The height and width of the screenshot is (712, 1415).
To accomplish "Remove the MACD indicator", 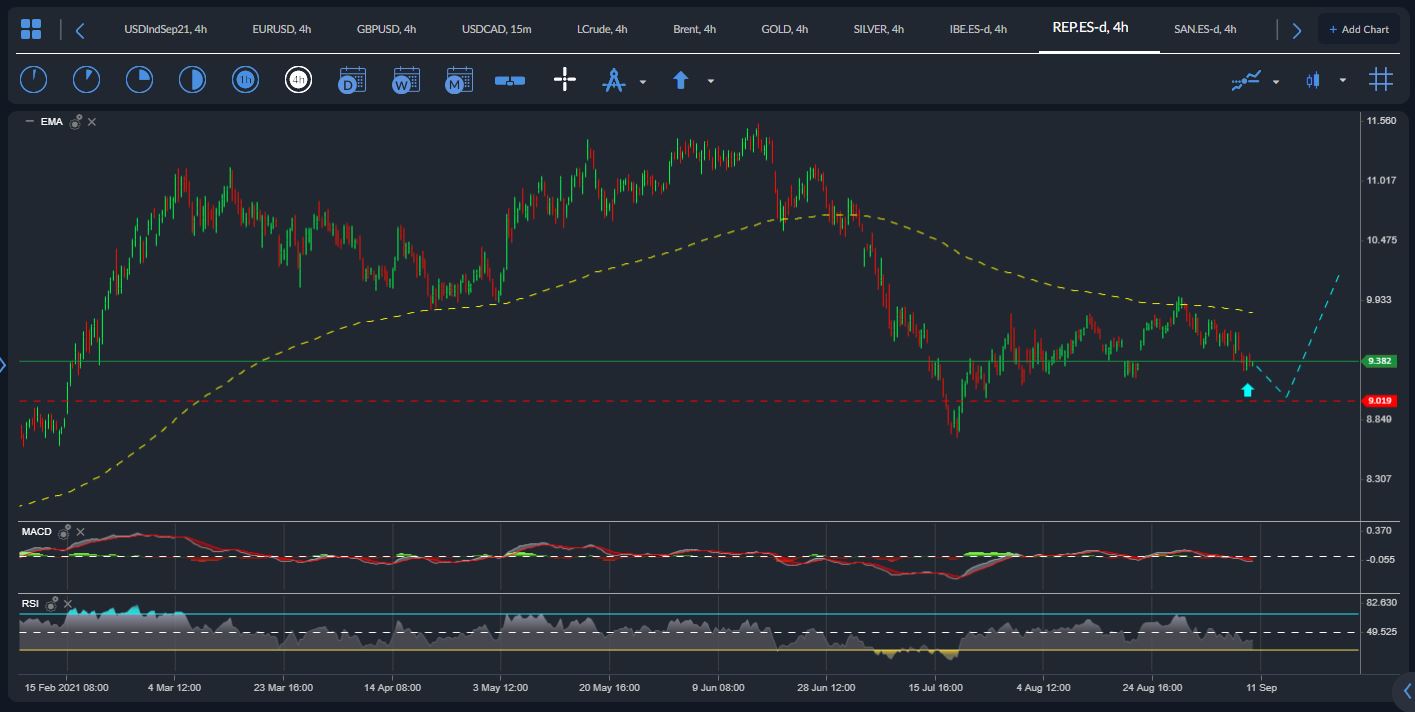I will pos(81,532).
